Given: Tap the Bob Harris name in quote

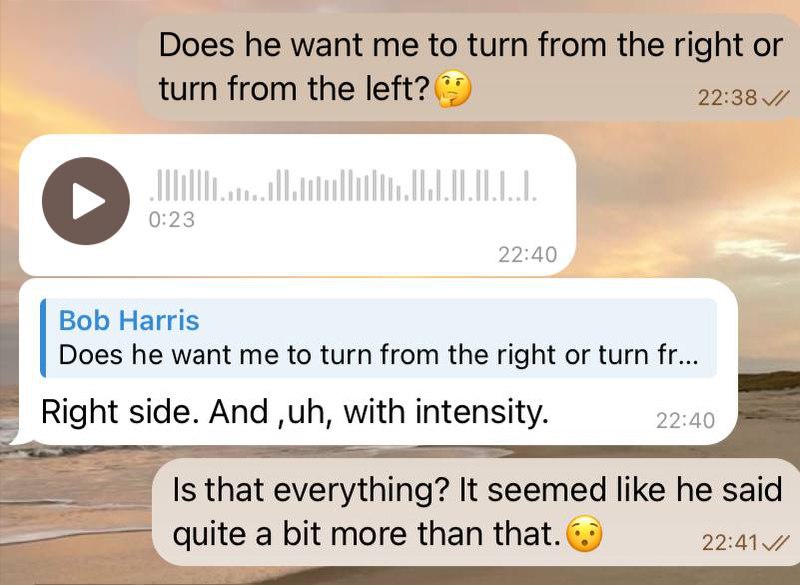Looking at the screenshot, I should pos(129,320).
